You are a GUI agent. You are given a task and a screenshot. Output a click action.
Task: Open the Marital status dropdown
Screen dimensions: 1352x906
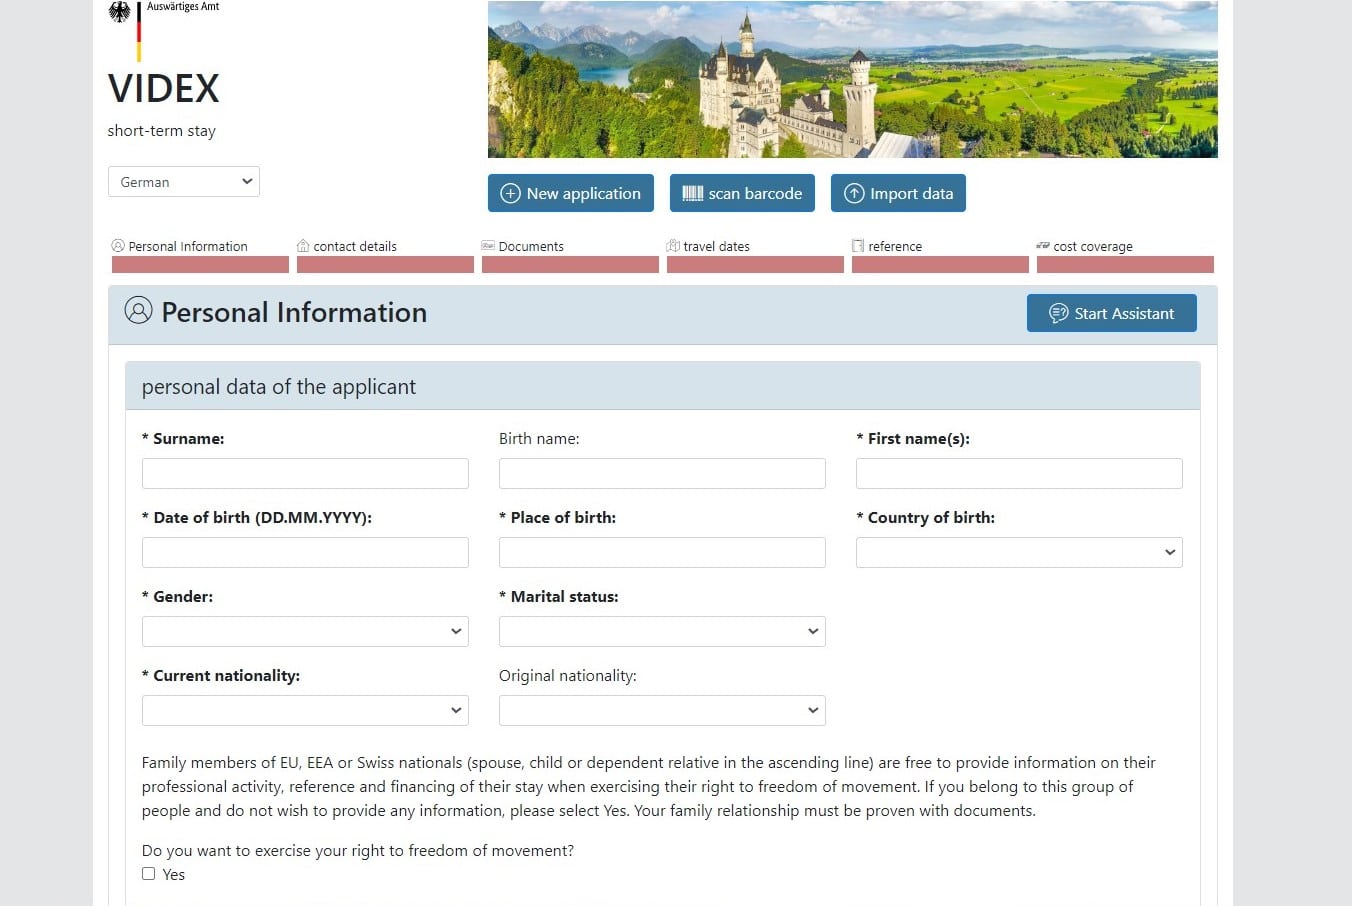(662, 631)
